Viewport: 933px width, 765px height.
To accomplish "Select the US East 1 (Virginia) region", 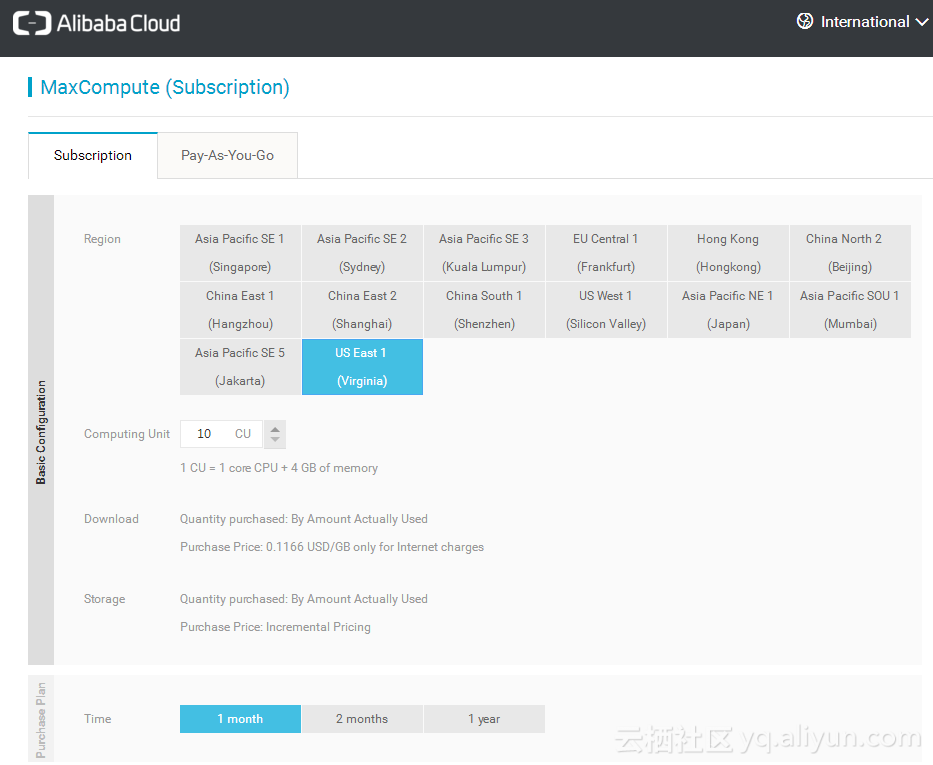I will click(362, 367).
